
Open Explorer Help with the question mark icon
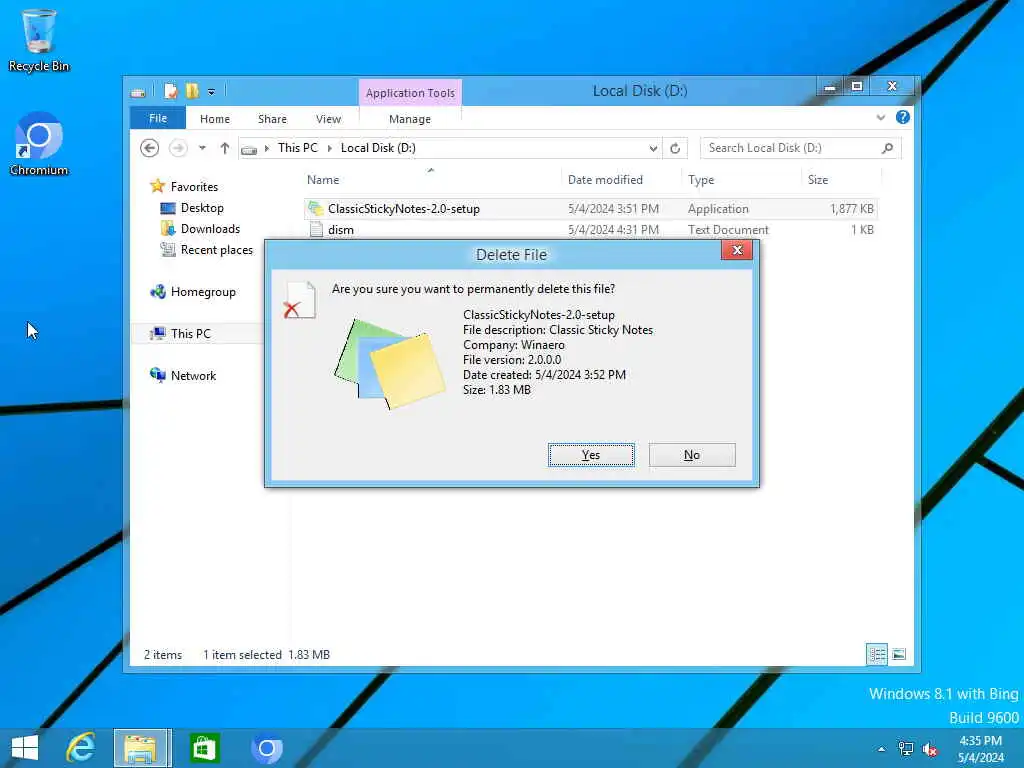[x=903, y=117]
